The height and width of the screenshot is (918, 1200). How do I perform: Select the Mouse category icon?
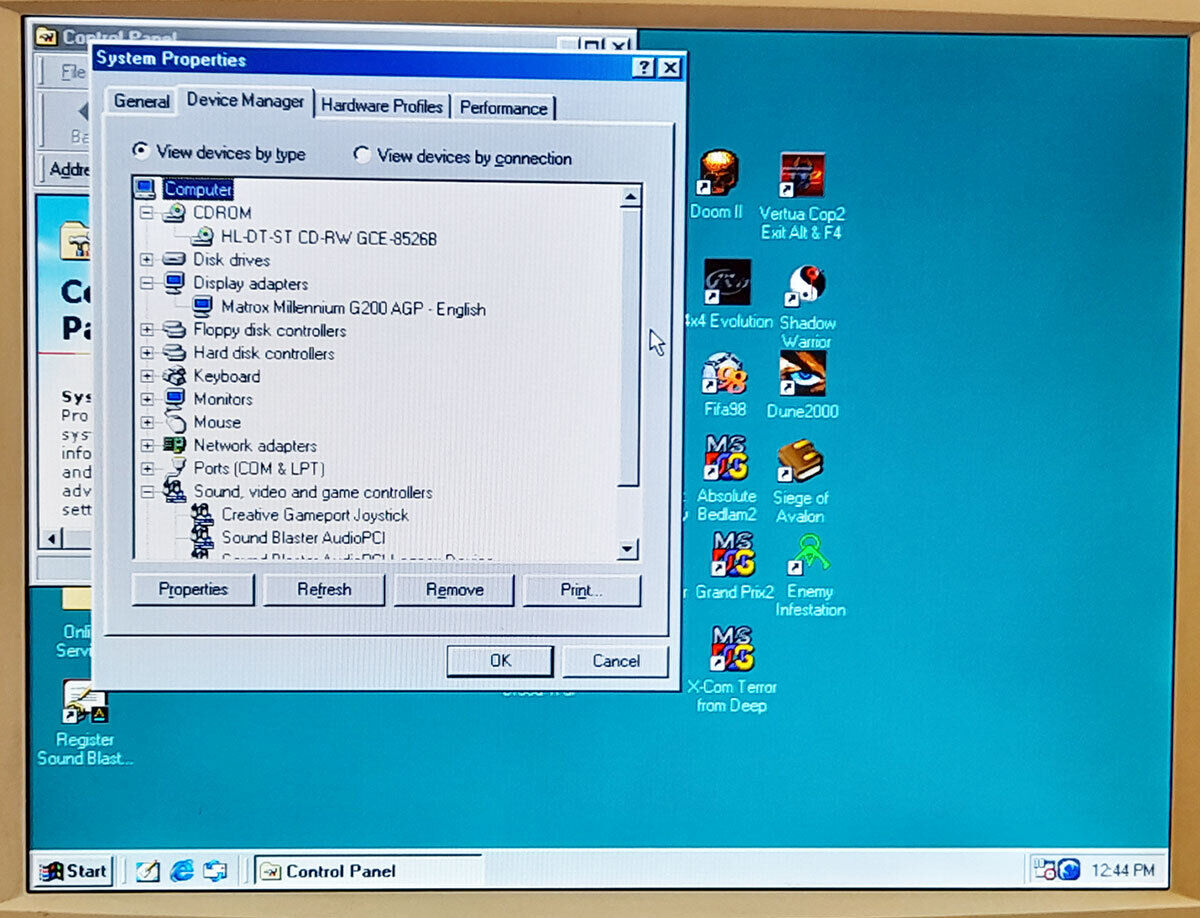tap(175, 422)
